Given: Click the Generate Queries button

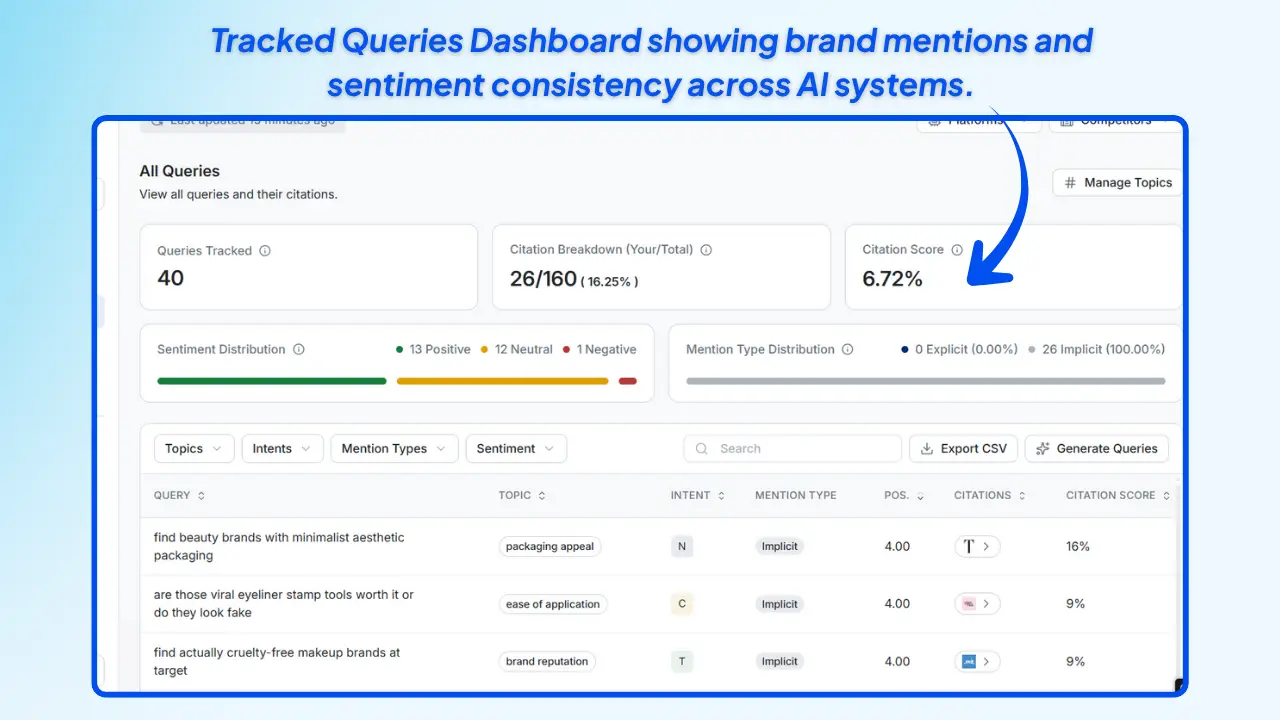Looking at the screenshot, I should coord(1096,448).
